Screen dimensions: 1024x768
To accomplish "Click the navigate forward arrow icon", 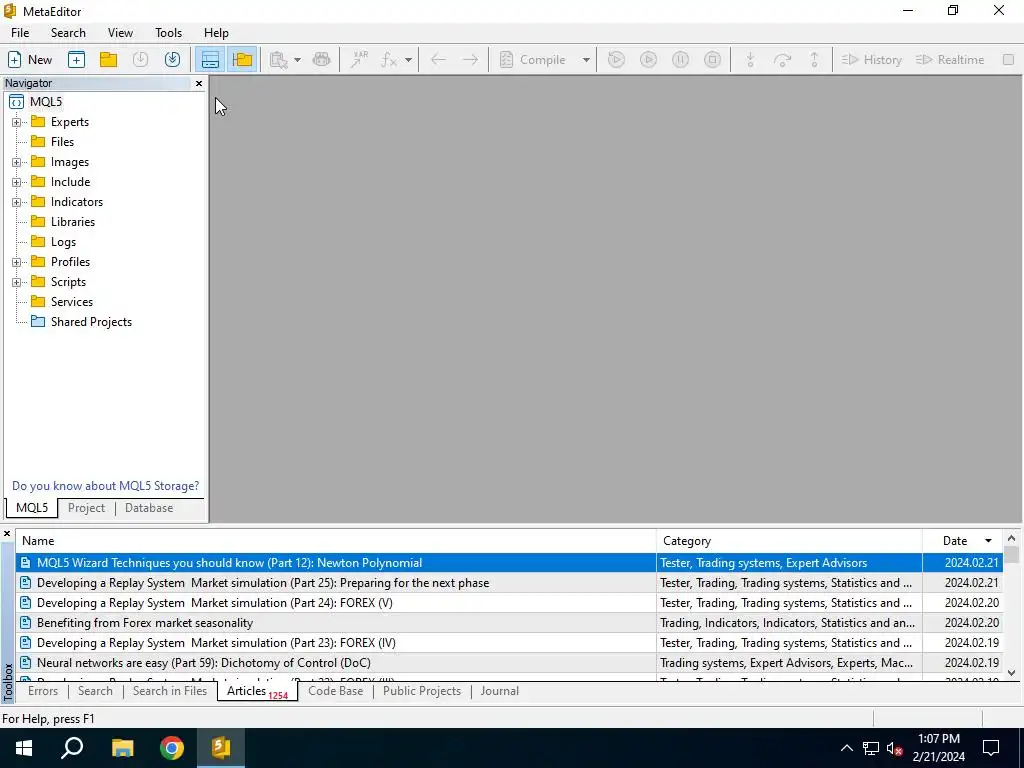I will 470,59.
